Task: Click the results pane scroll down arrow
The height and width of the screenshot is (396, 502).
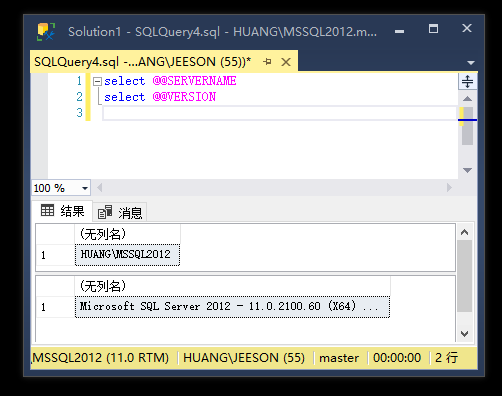Action: point(465,333)
